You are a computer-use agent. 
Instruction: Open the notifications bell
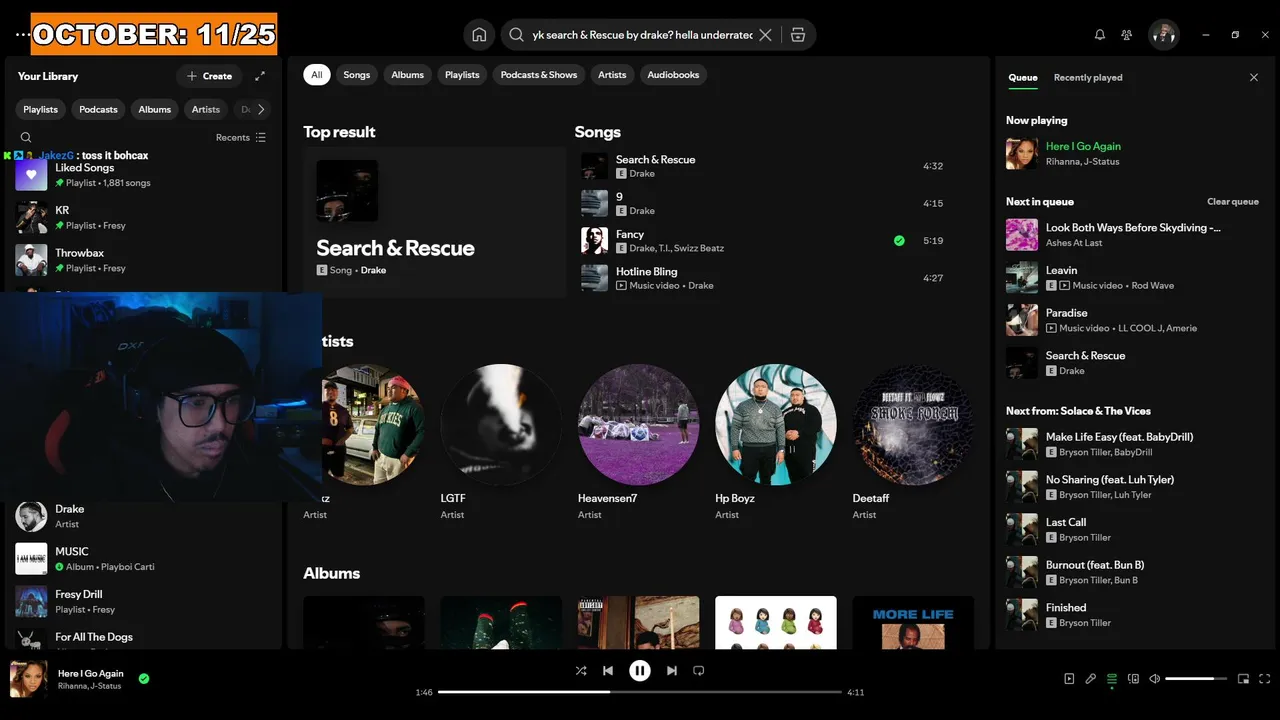pos(1100,35)
